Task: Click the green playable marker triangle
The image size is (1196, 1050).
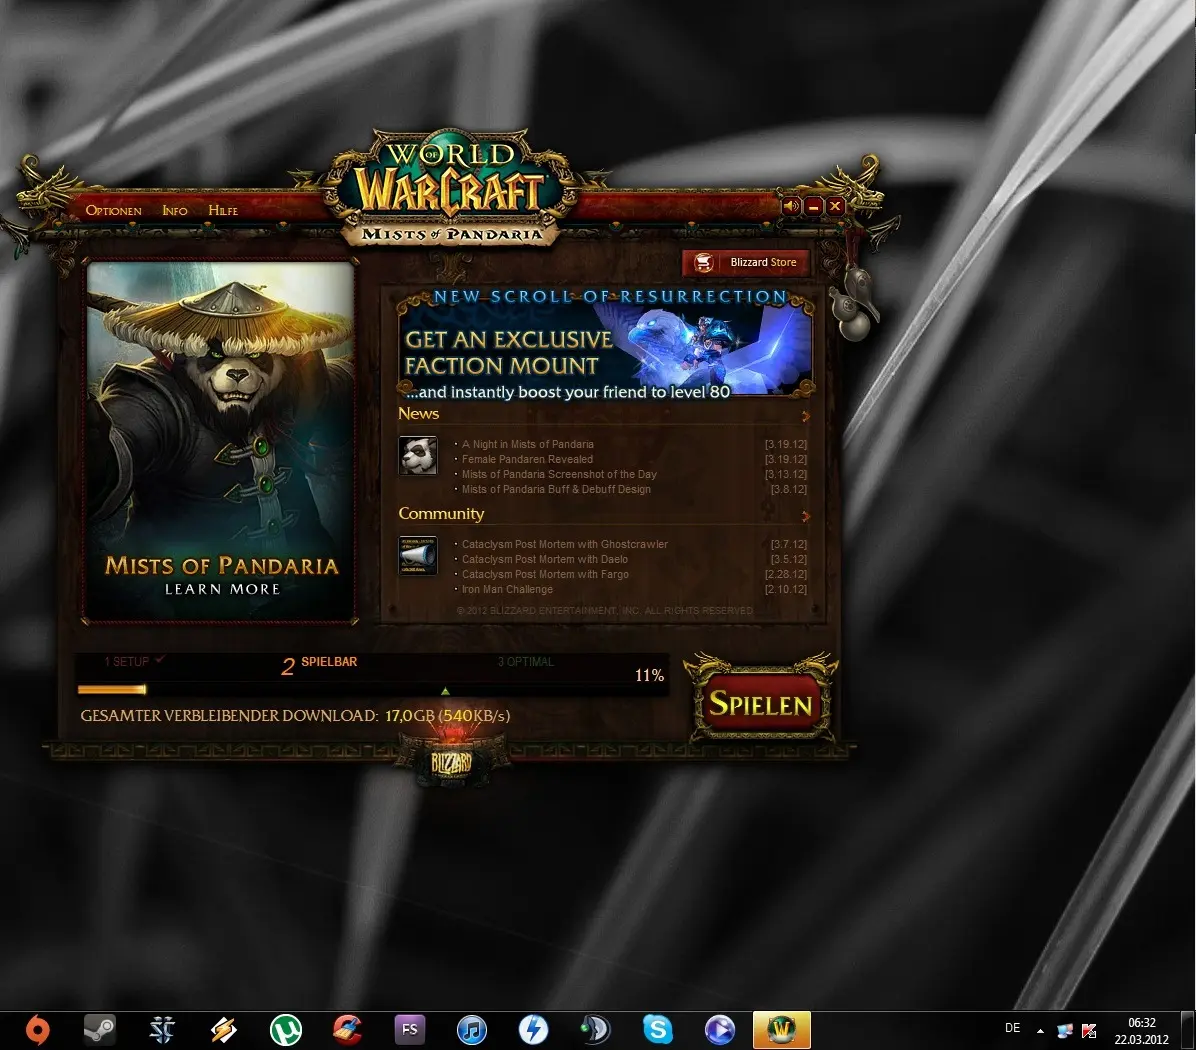Action: pos(445,692)
